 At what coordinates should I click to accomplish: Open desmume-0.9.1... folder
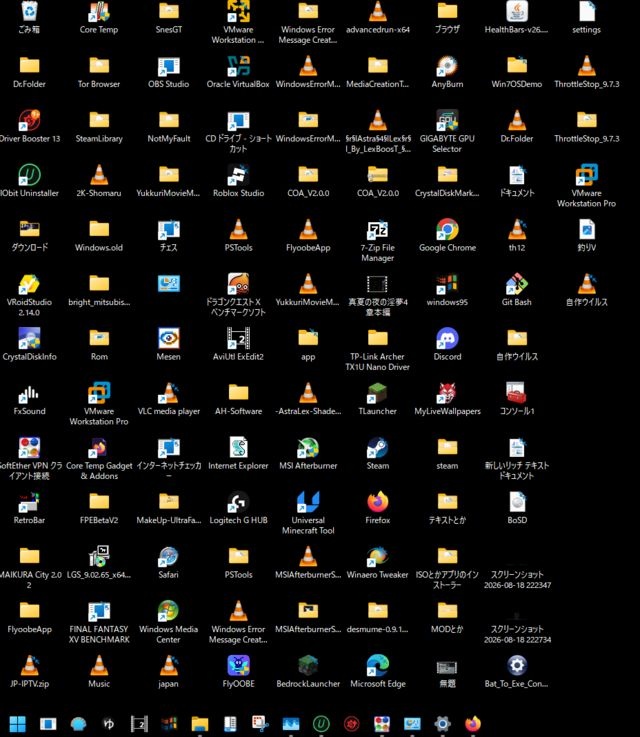[x=377, y=611]
